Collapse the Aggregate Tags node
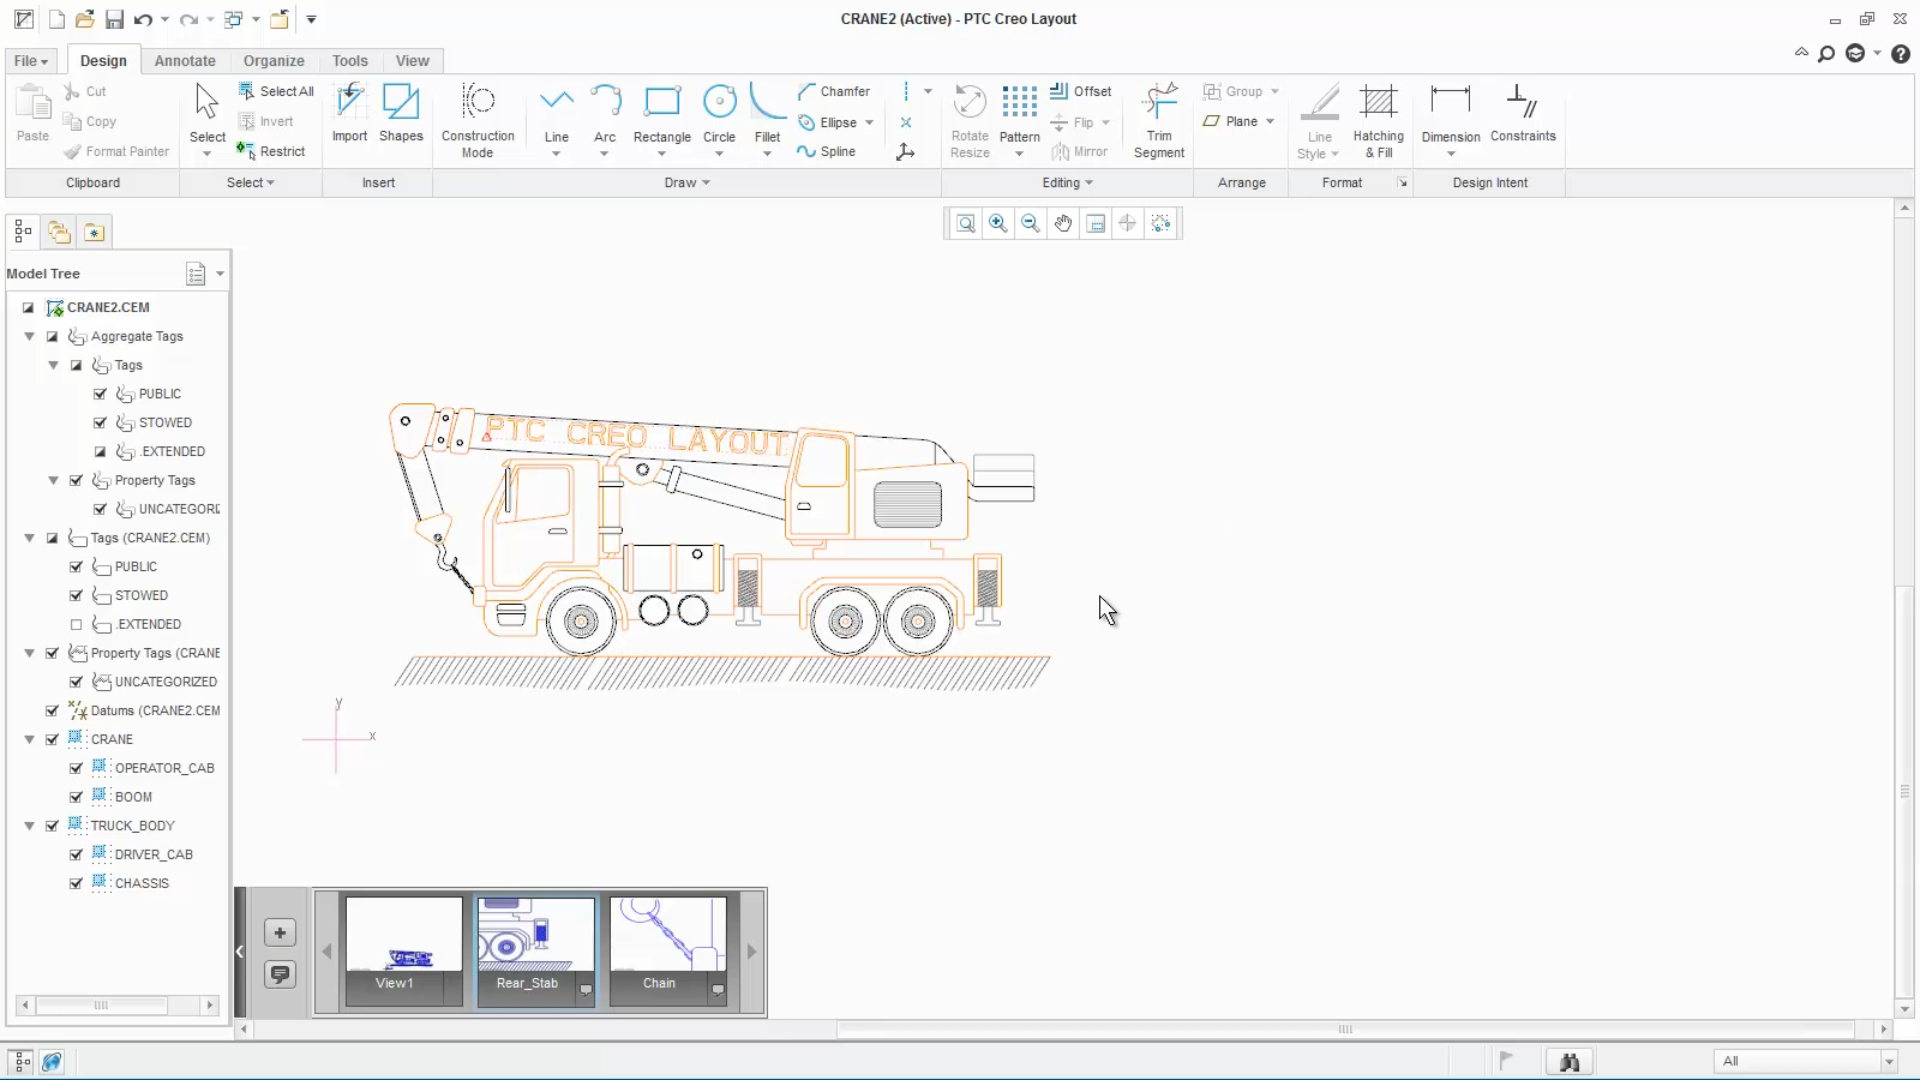 click(29, 336)
